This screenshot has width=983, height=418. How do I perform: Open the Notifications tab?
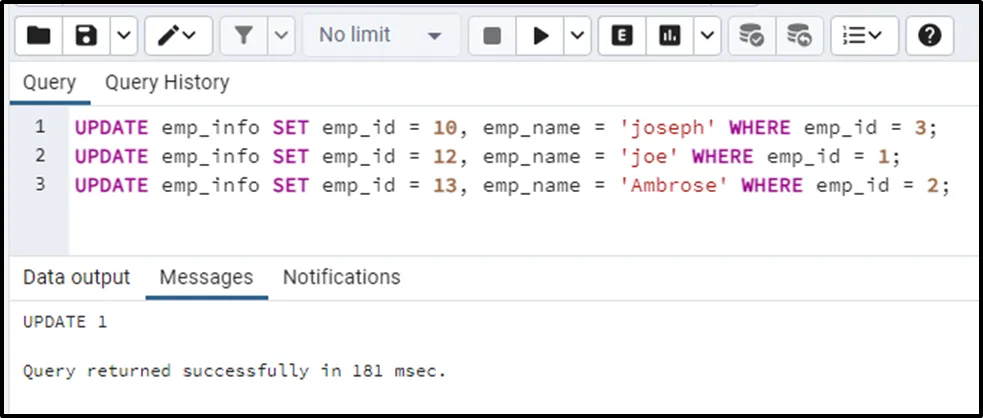pos(341,277)
